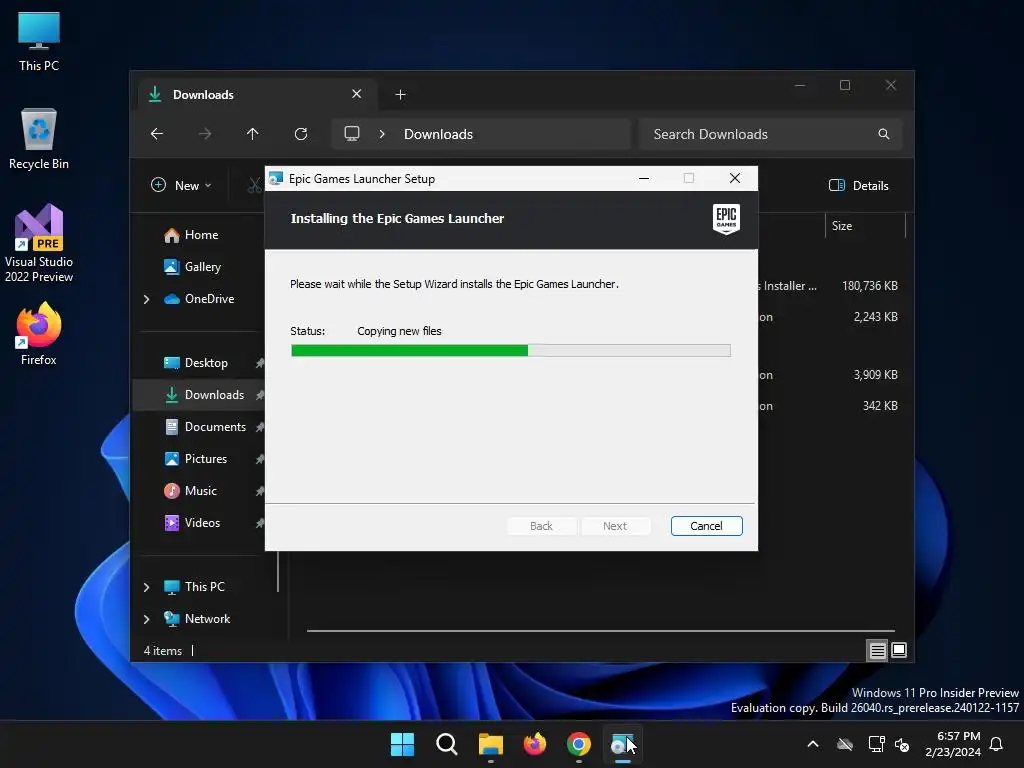Screen dimensions: 1024x768
Task: Open the network status tray icon
Action: 876,744
